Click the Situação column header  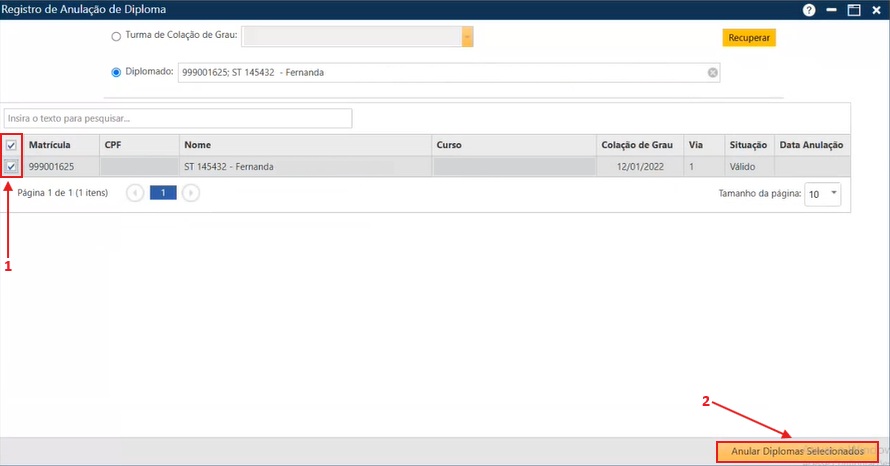pyautogui.click(x=748, y=145)
